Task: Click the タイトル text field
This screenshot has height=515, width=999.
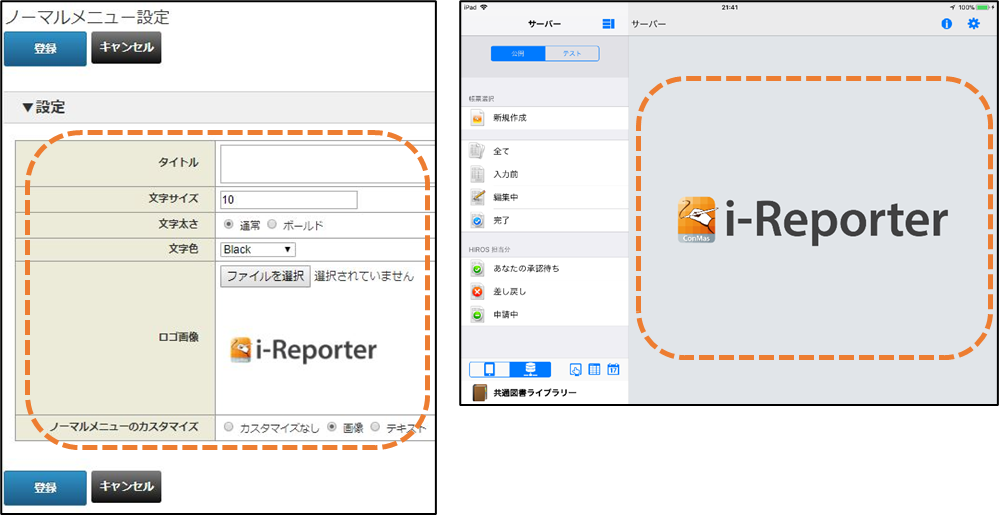Action: [327, 163]
